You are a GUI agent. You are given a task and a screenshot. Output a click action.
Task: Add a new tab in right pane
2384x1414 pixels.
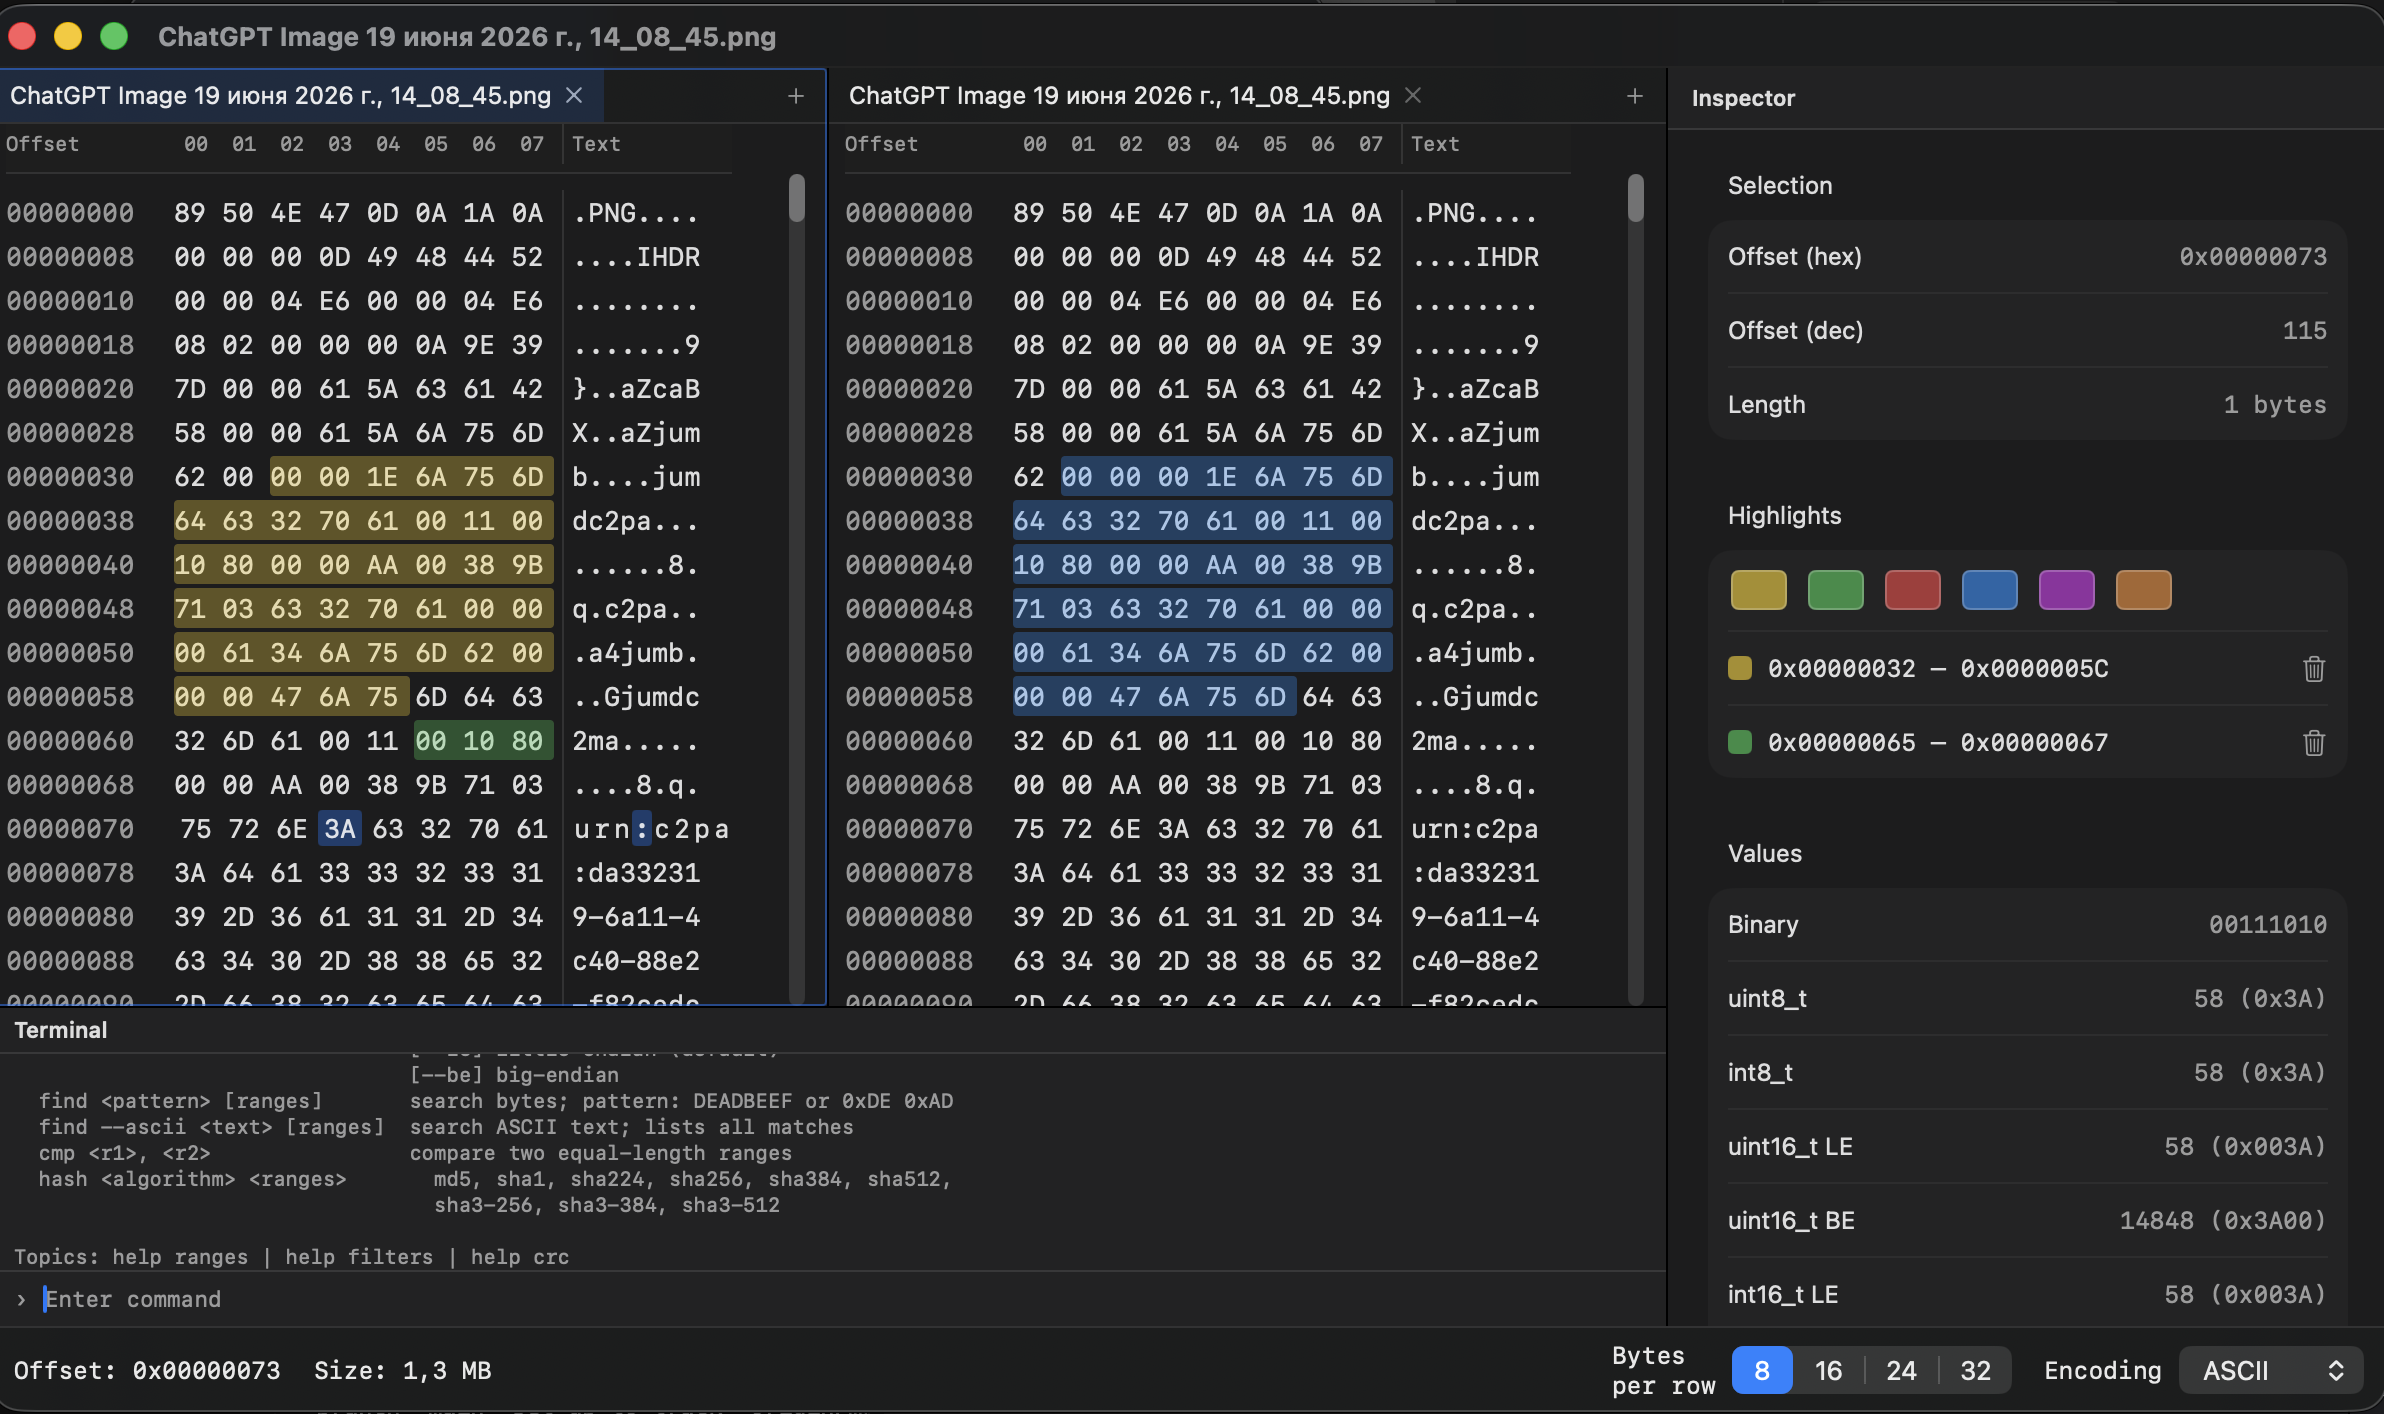click(1635, 96)
